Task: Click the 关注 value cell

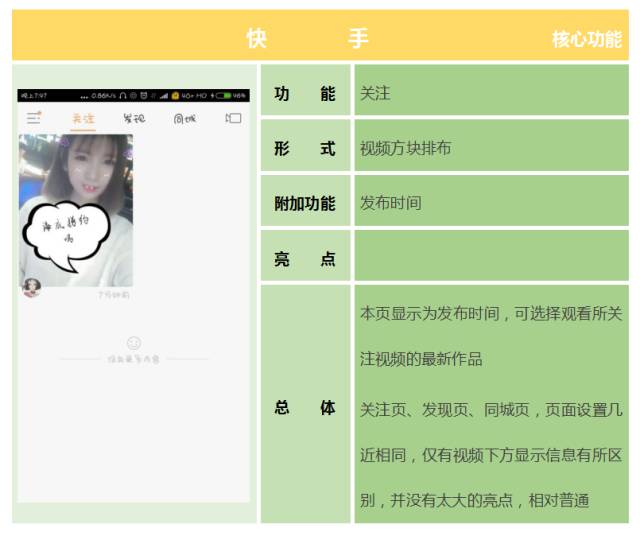Action: 491,90
